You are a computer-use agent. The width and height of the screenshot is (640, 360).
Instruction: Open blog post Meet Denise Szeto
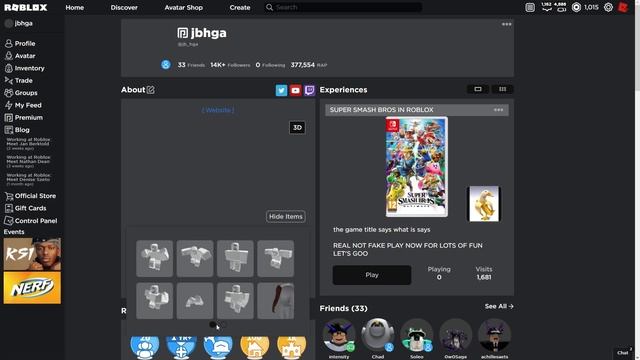coord(29,180)
